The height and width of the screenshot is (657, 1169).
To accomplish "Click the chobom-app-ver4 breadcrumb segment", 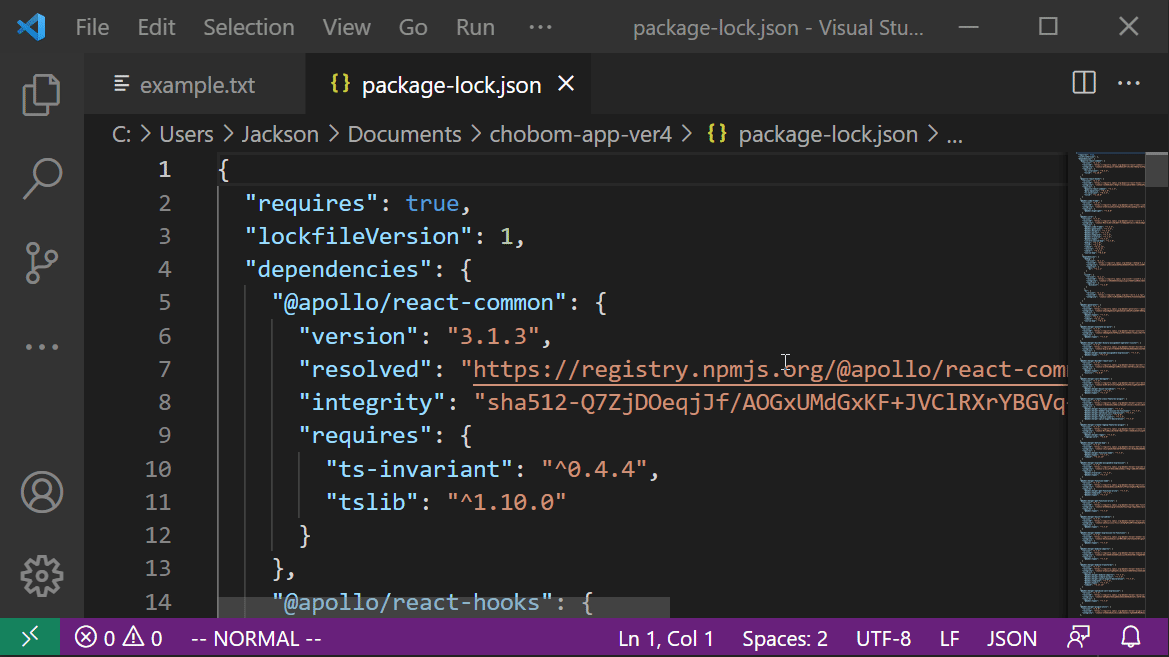I will [x=581, y=134].
